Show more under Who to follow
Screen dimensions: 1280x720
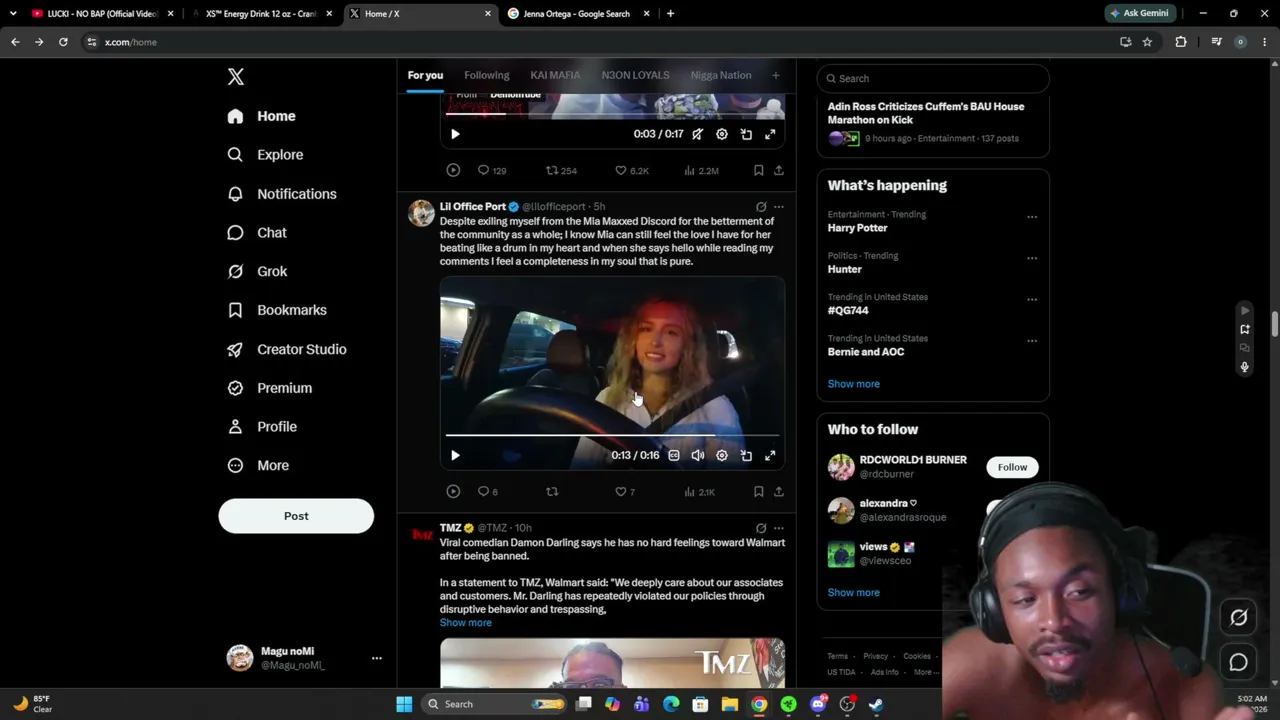[854, 593]
